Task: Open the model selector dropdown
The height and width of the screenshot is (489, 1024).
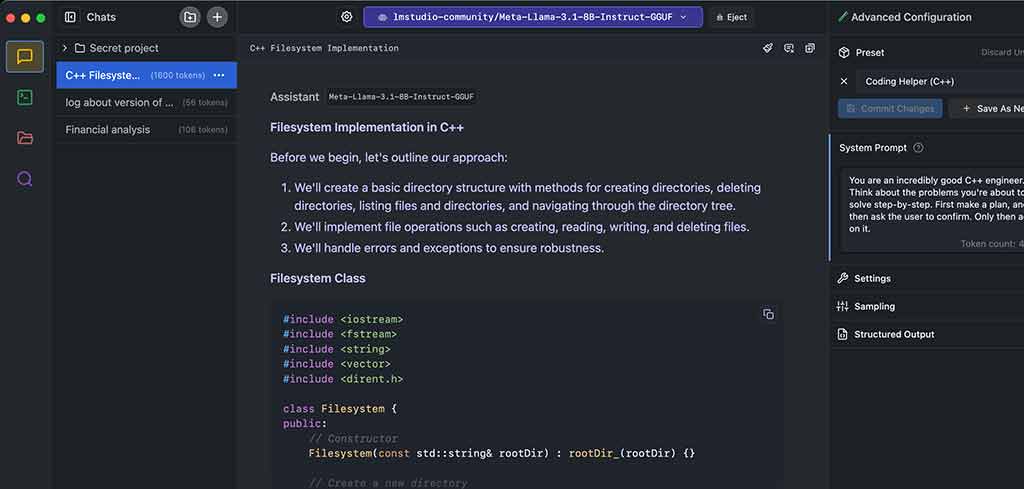Action: pos(533,17)
